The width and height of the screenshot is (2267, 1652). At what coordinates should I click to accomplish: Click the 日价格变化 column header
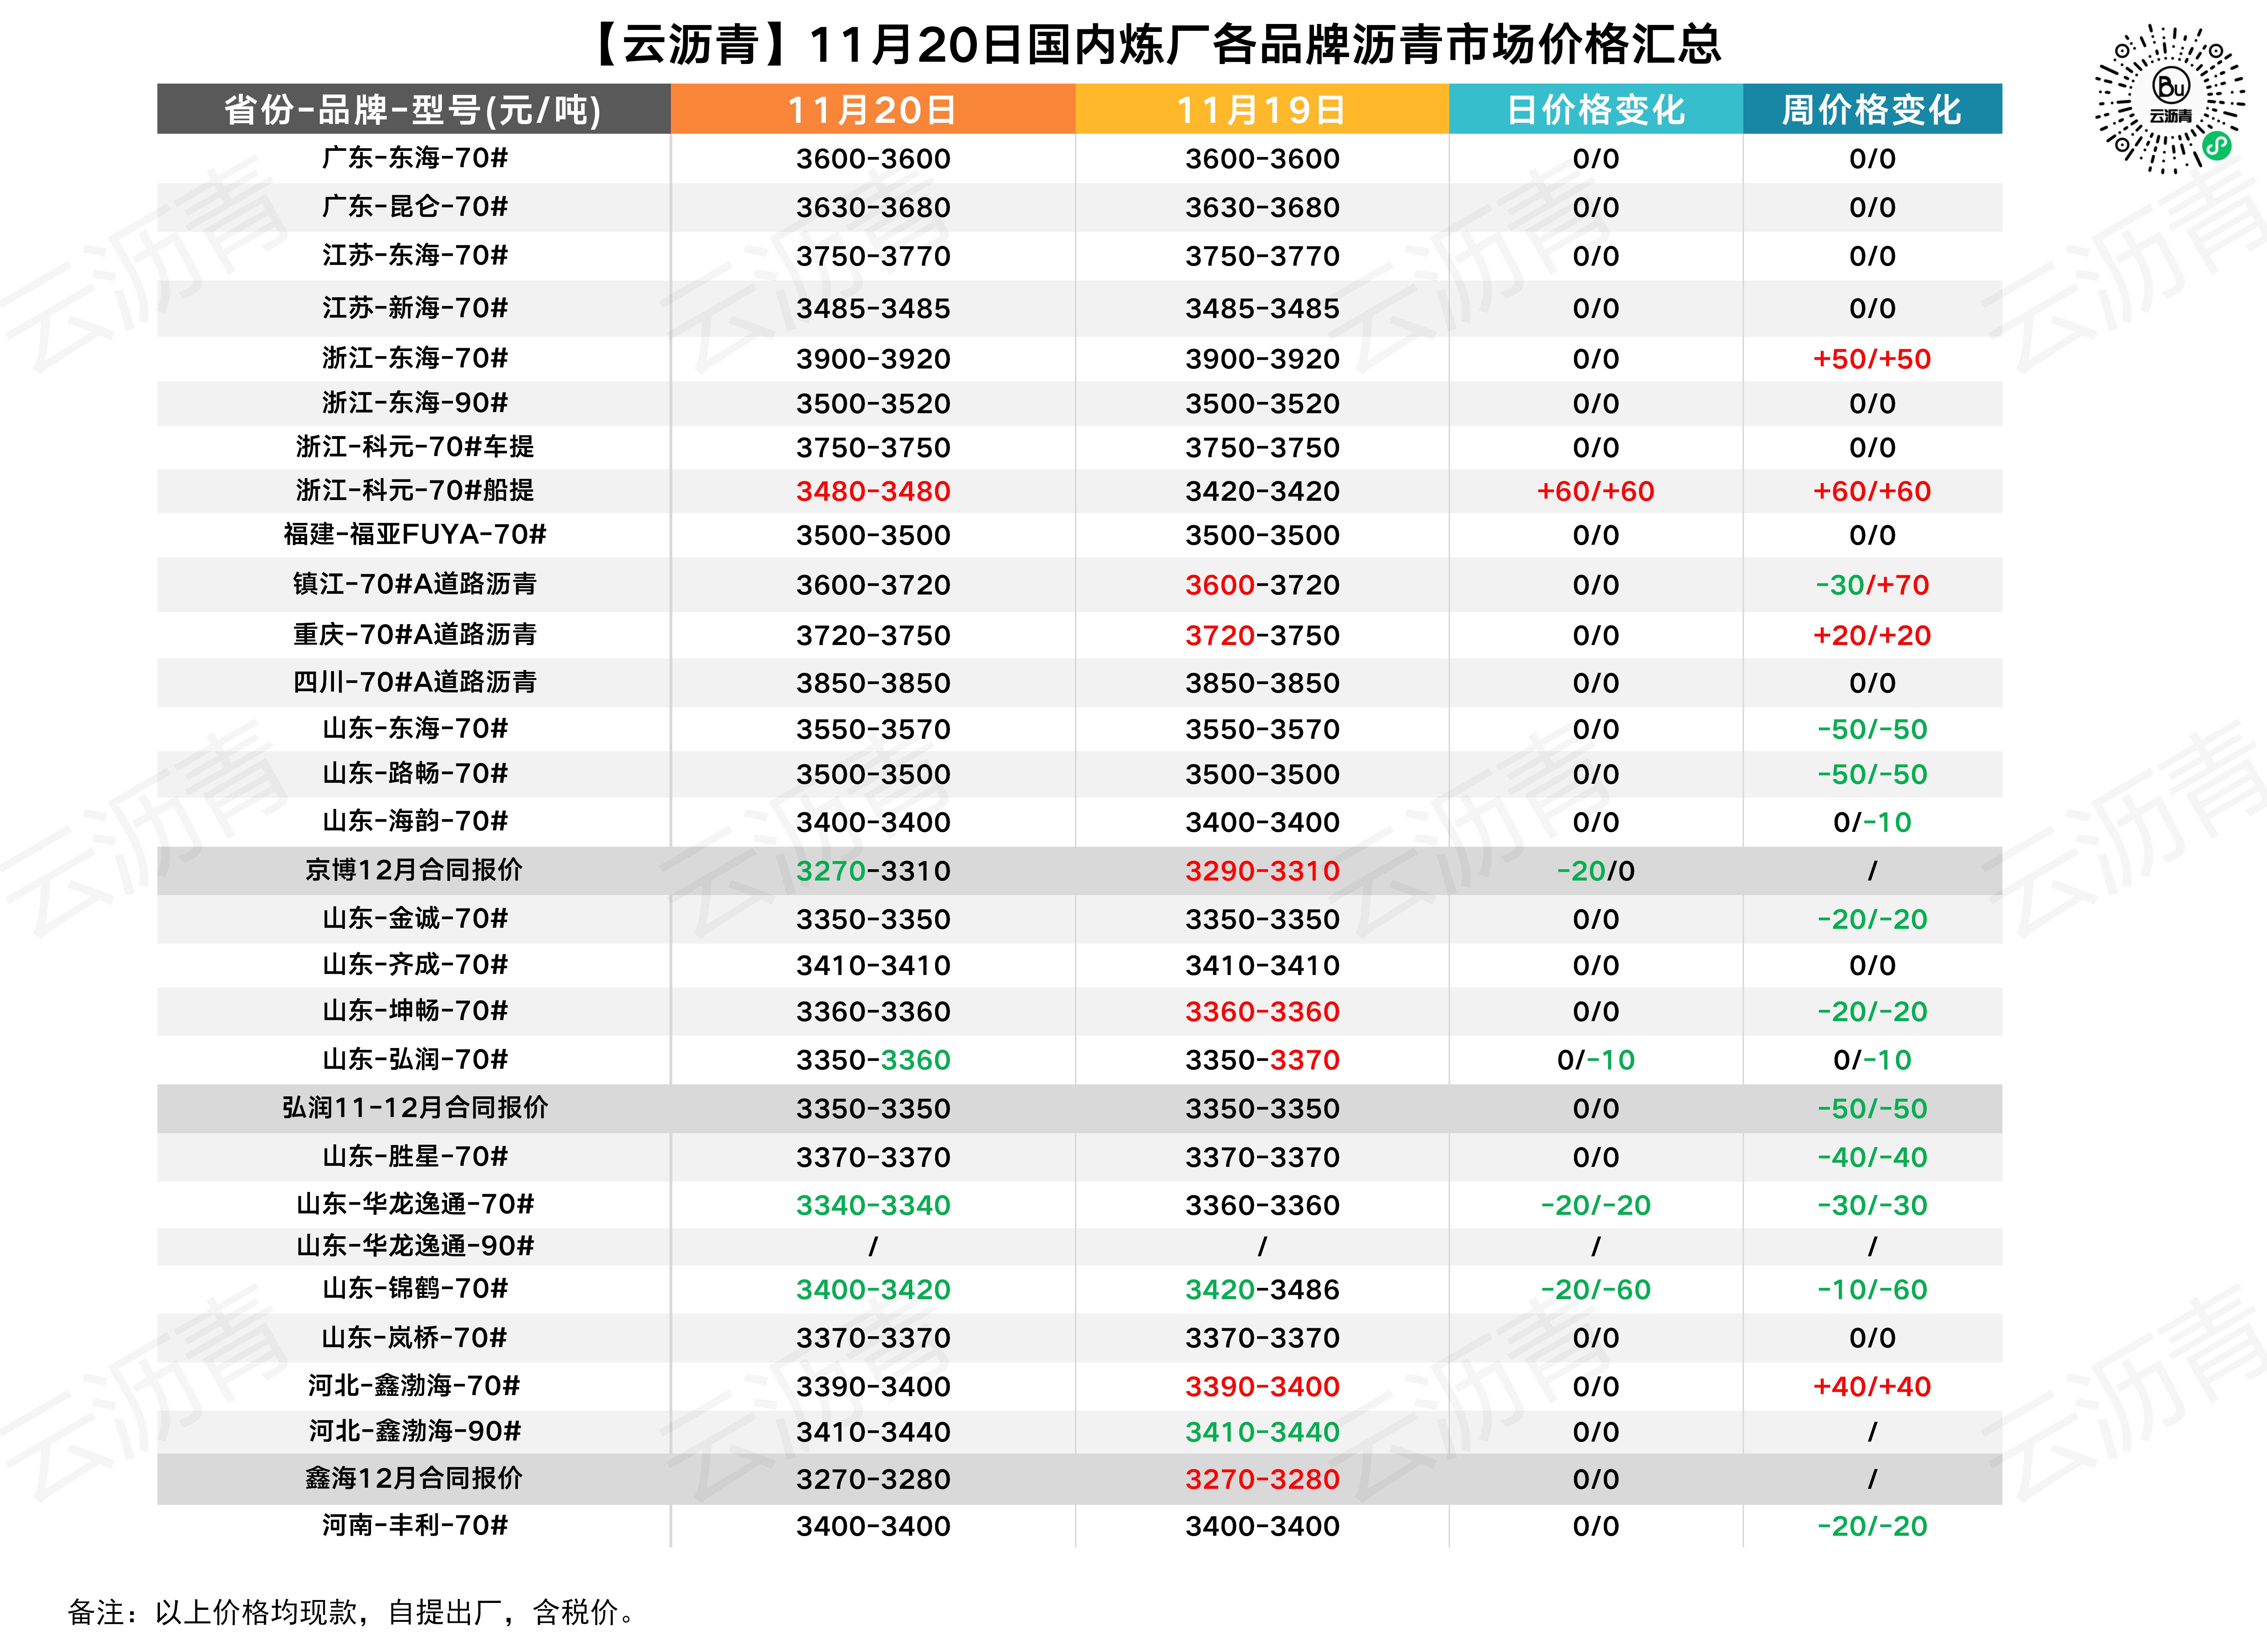pos(1596,109)
